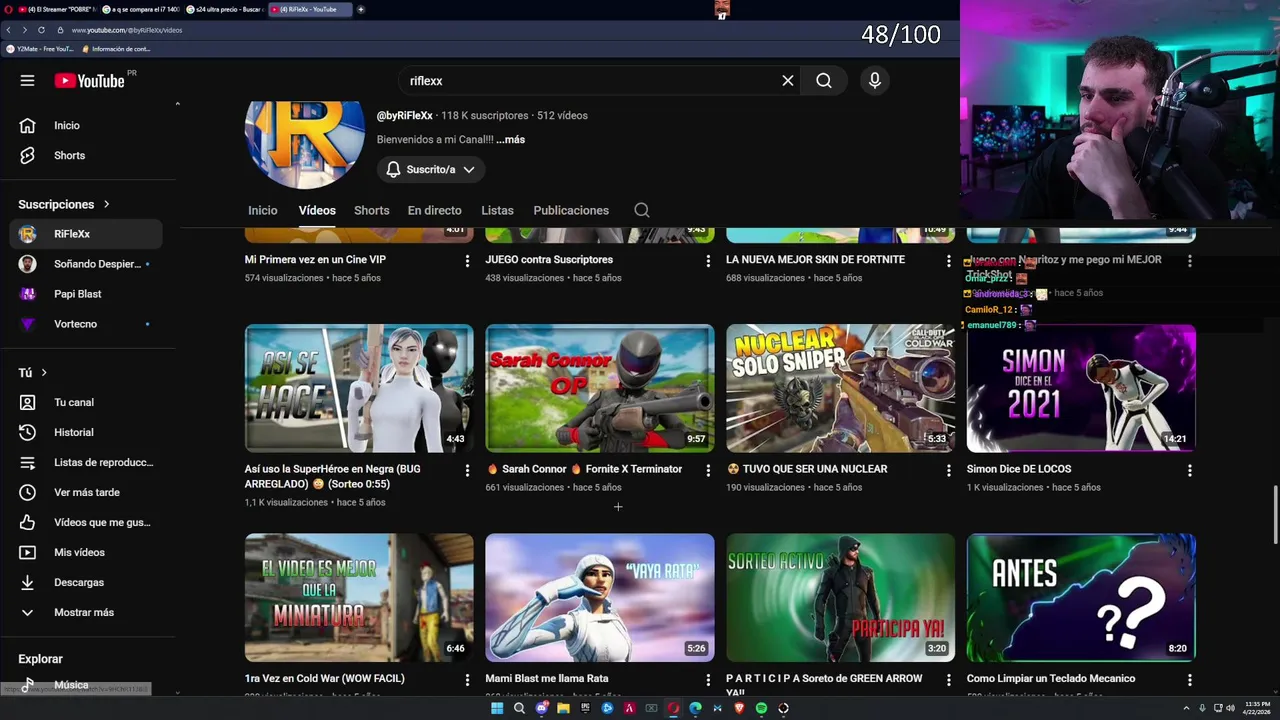
Task: Open Papi Blast subscription channel
Action: point(86,294)
